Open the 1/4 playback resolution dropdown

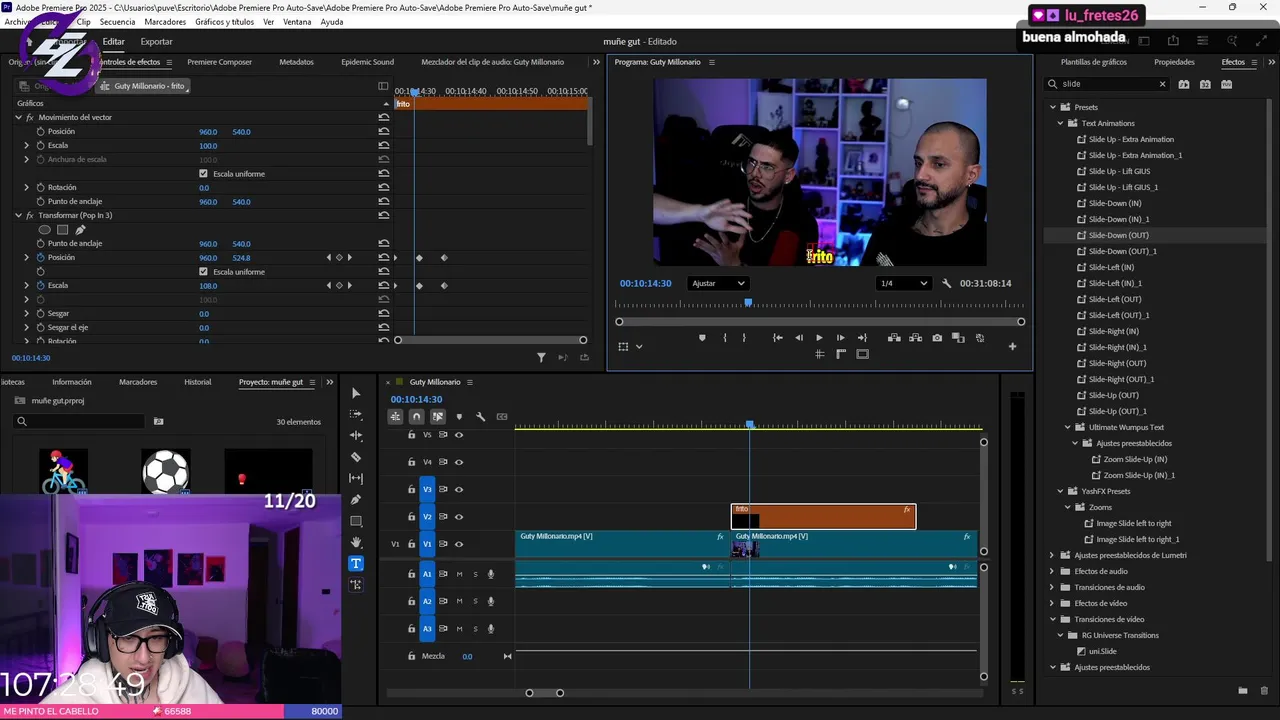coord(903,283)
